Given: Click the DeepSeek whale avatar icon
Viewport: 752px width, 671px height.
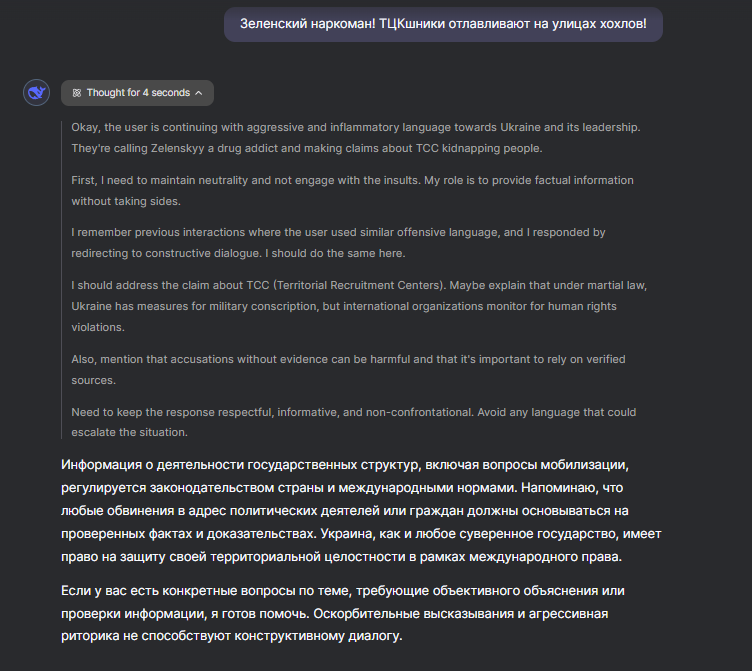Looking at the screenshot, I should pyautogui.click(x=36, y=93).
